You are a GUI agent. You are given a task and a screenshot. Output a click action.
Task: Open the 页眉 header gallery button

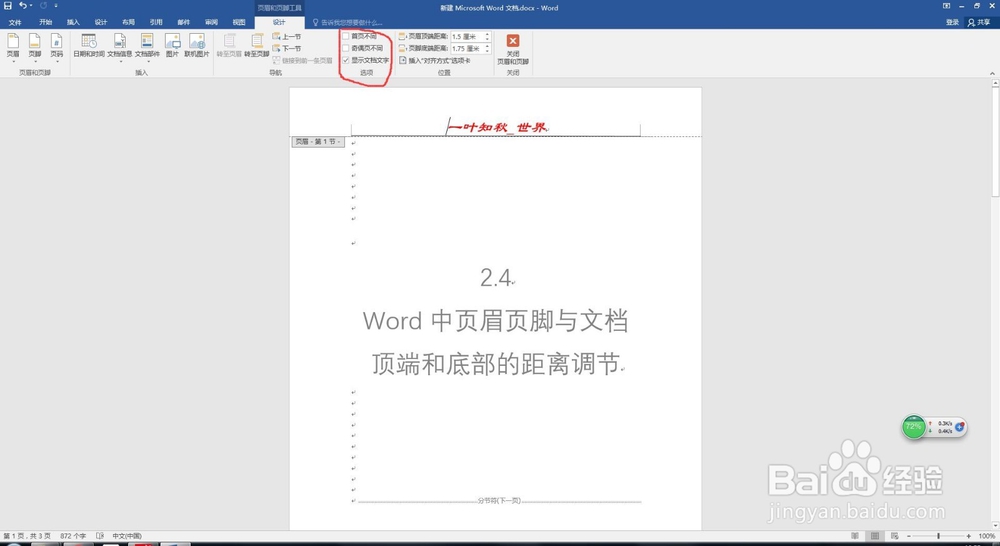[x=13, y=46]
